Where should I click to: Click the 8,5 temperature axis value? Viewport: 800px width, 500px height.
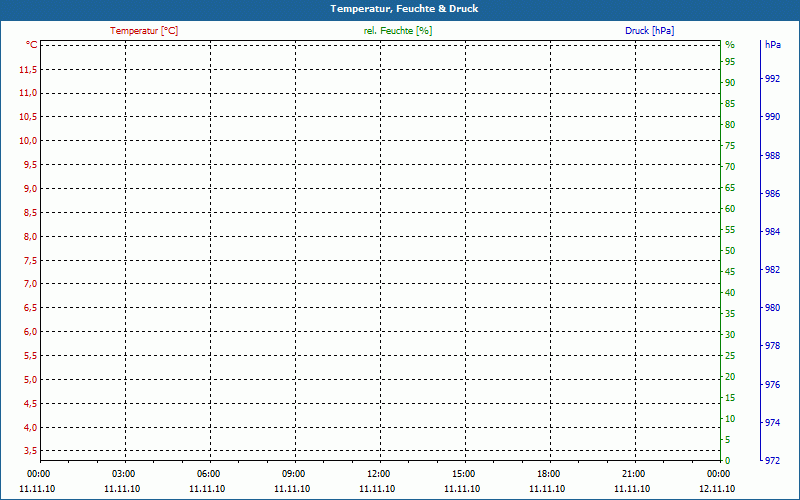click(x=31, y=213)
